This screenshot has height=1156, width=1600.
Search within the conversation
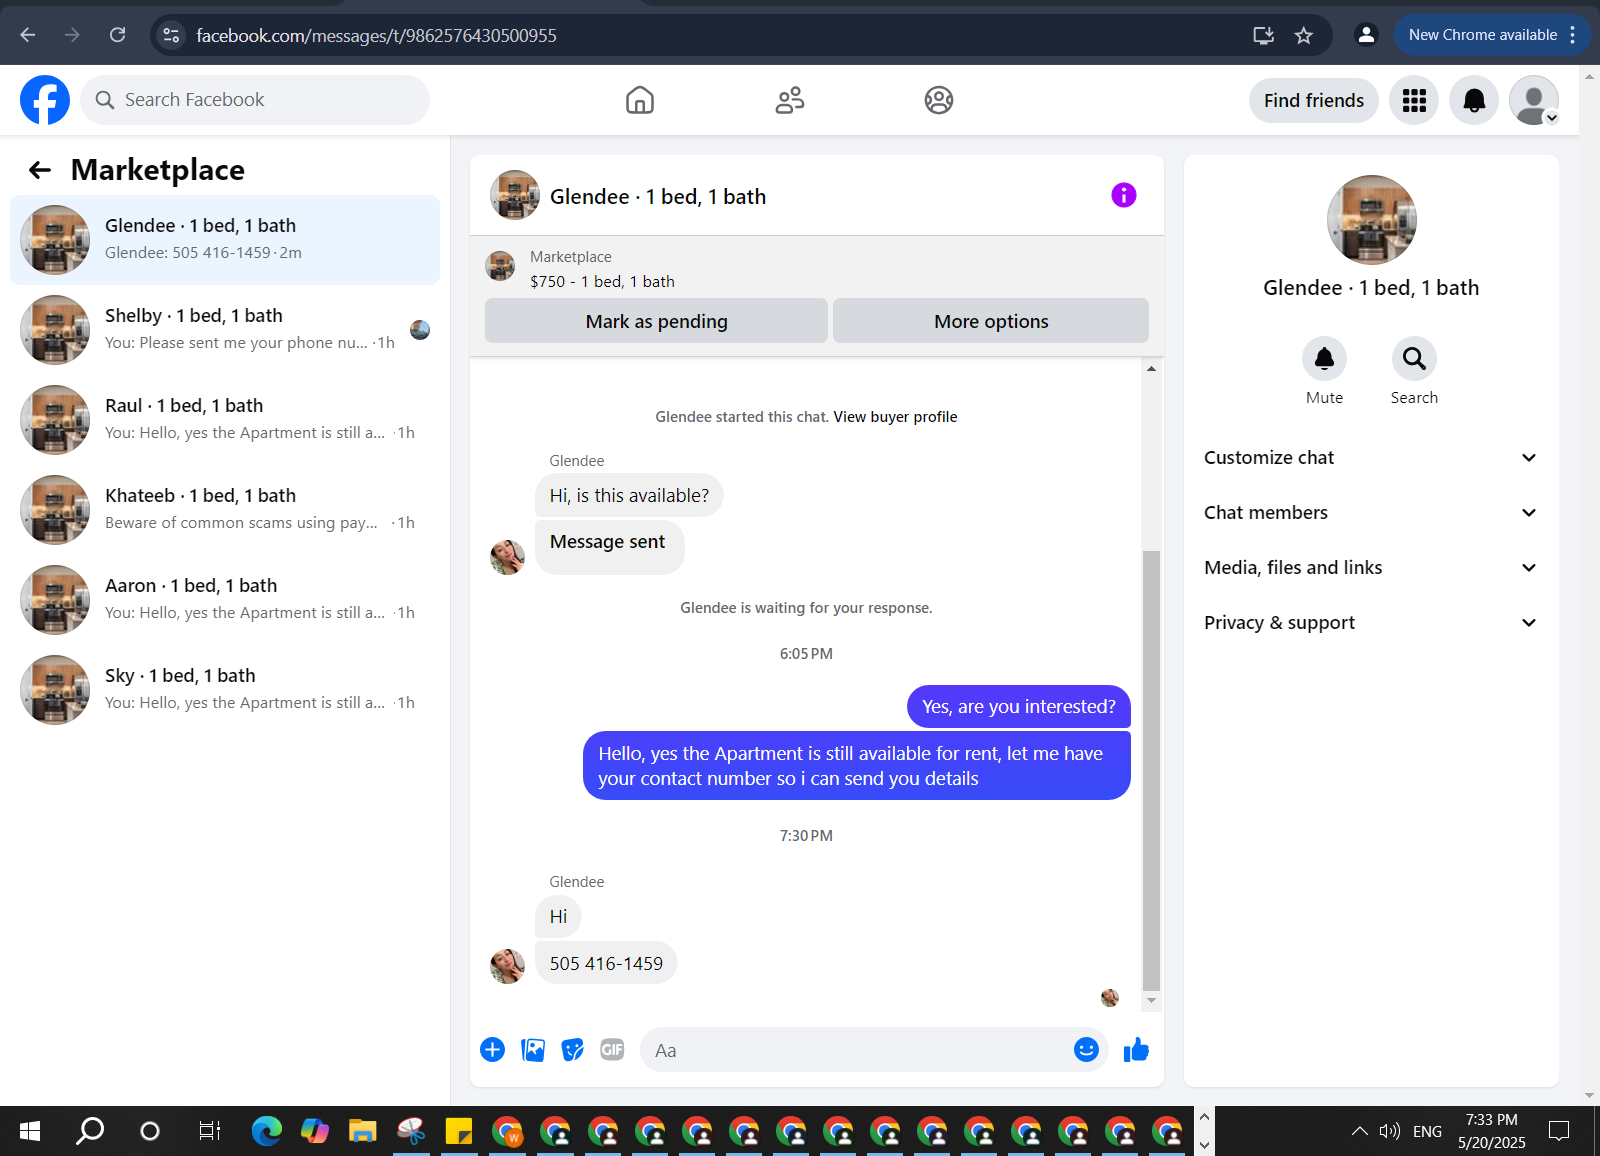pos(1414,358)
